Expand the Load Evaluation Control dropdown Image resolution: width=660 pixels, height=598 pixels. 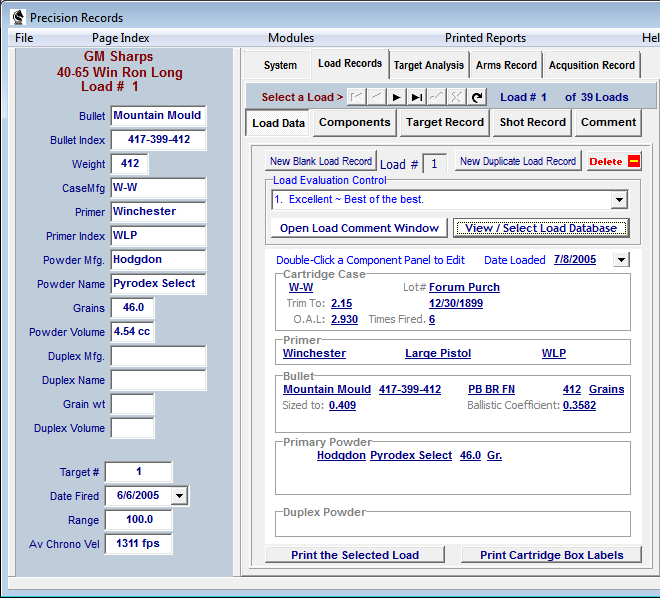click(619, 199)
